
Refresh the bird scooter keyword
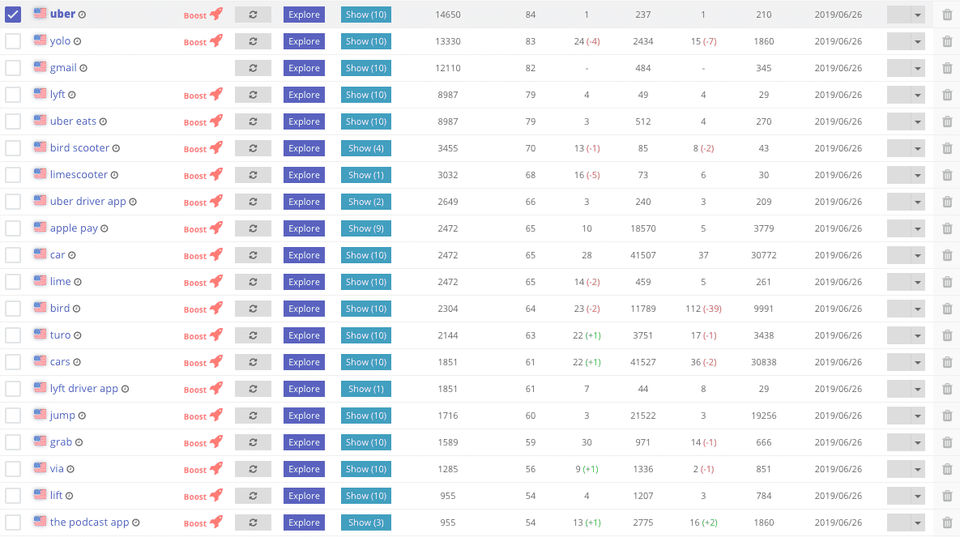click(x=253, y=148)
